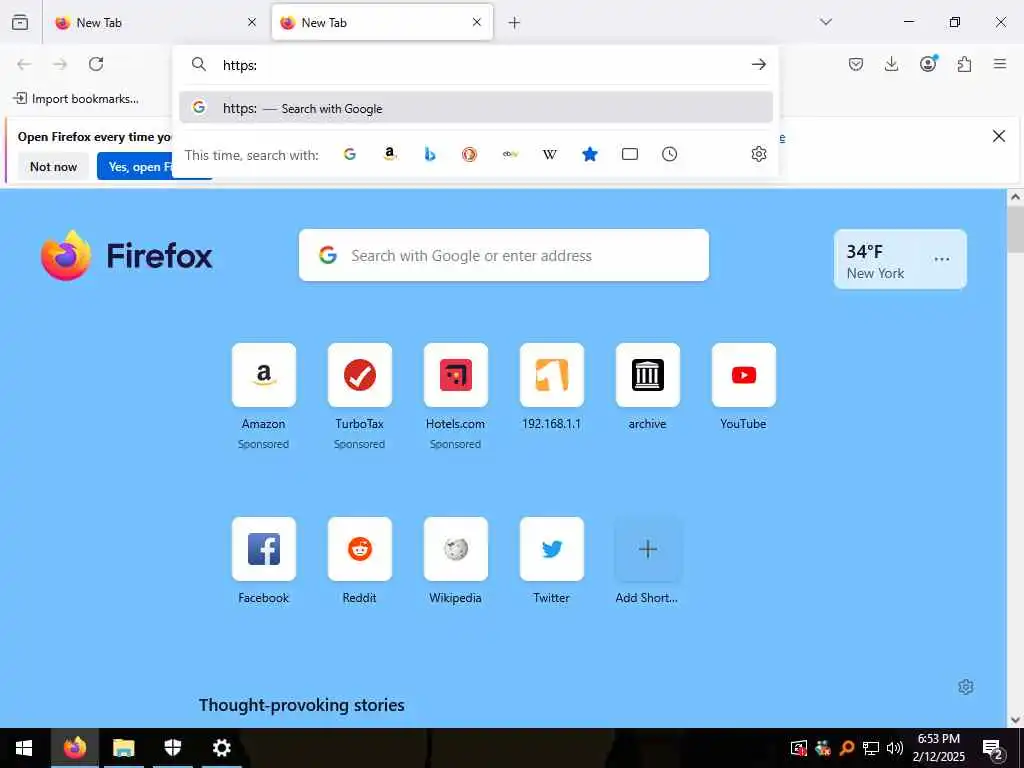Search bookmarks via the star icon

(x=590, y=154)
